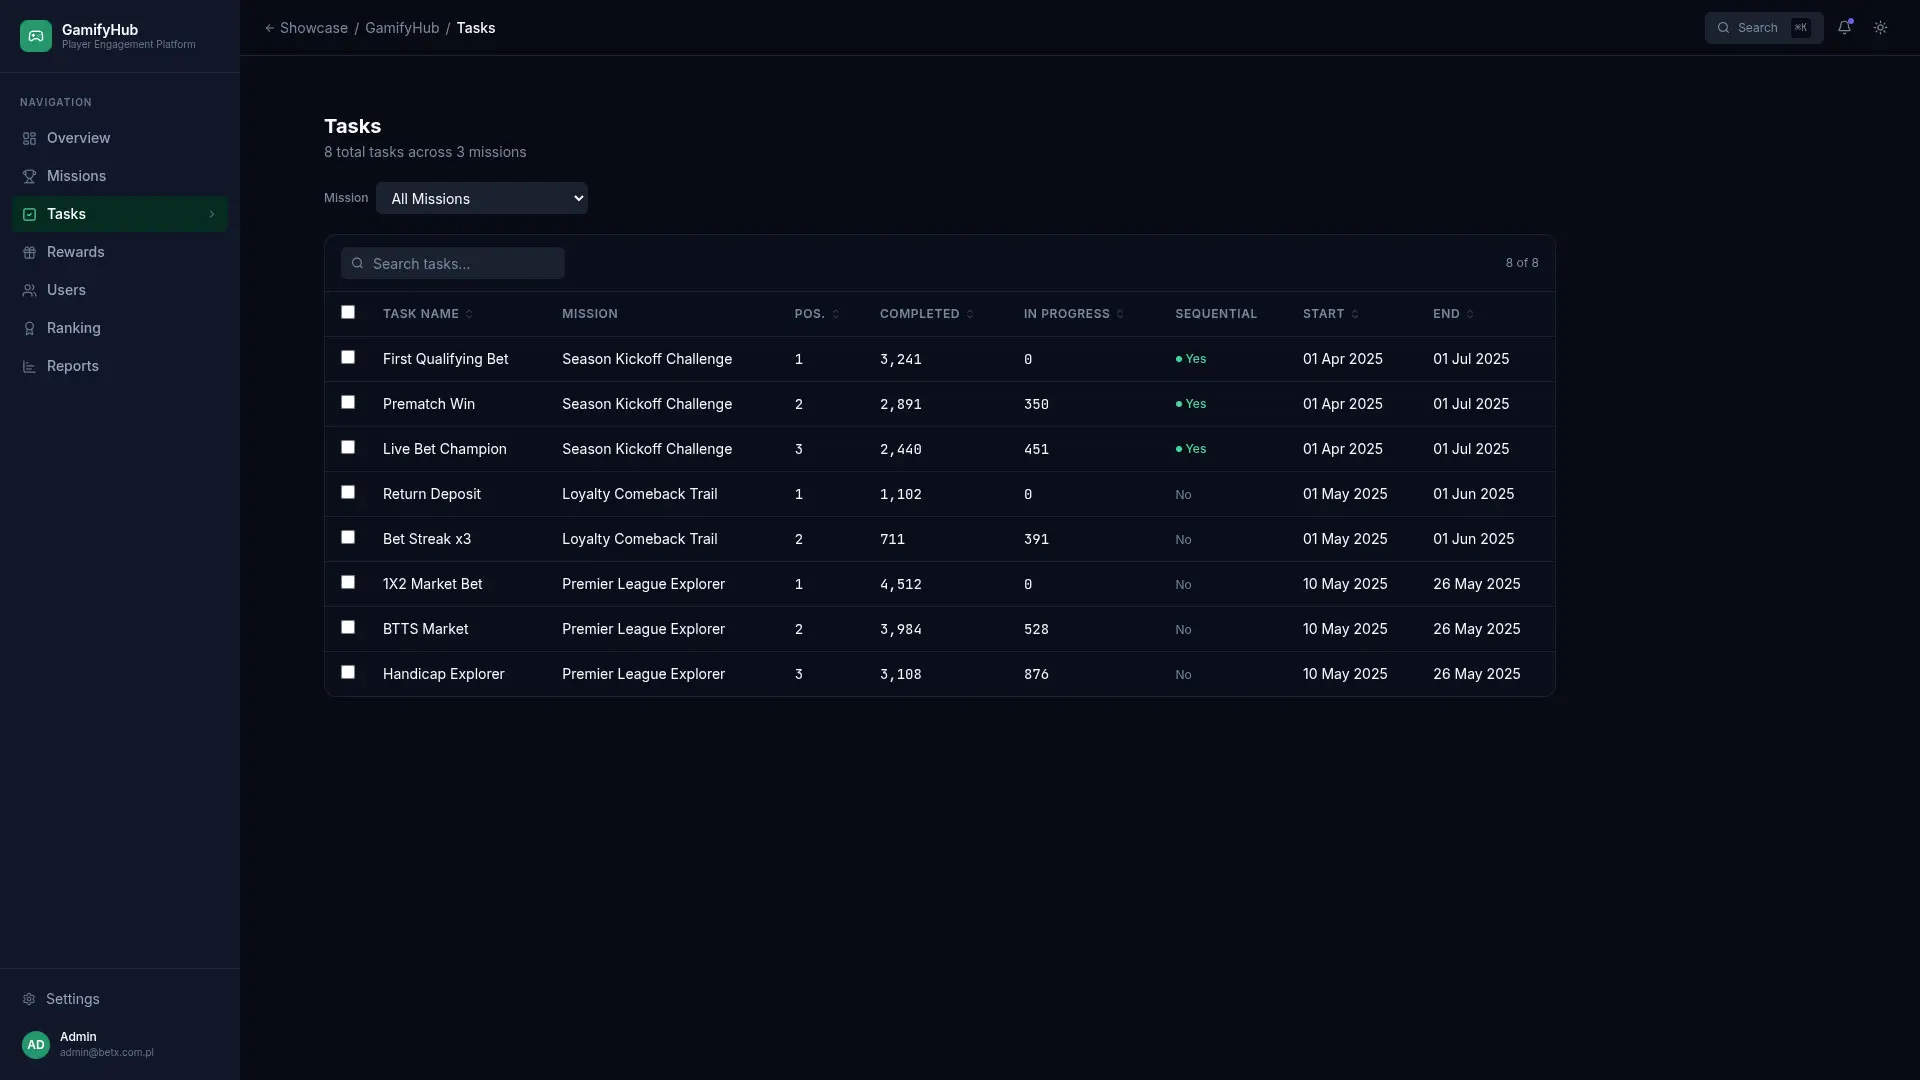1920x1080 pixels.
Task: Click the GamifyHub logo icon
Action: point(36,36)
